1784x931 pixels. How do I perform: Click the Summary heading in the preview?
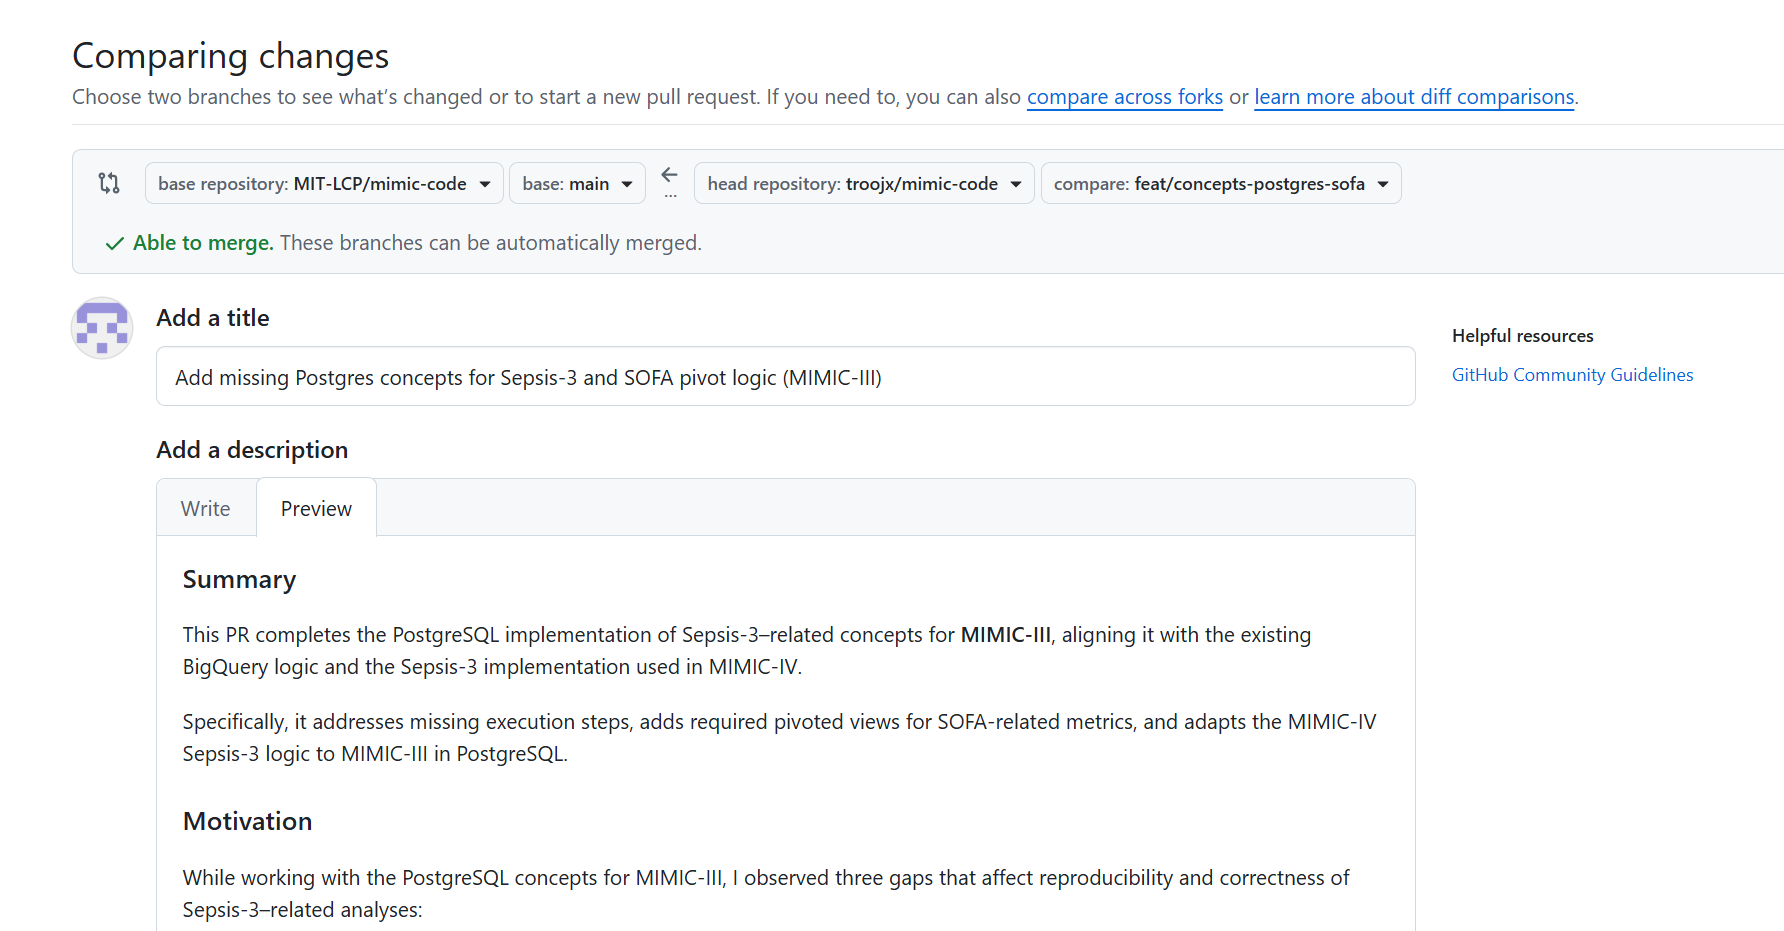click(x=239, y=580)
